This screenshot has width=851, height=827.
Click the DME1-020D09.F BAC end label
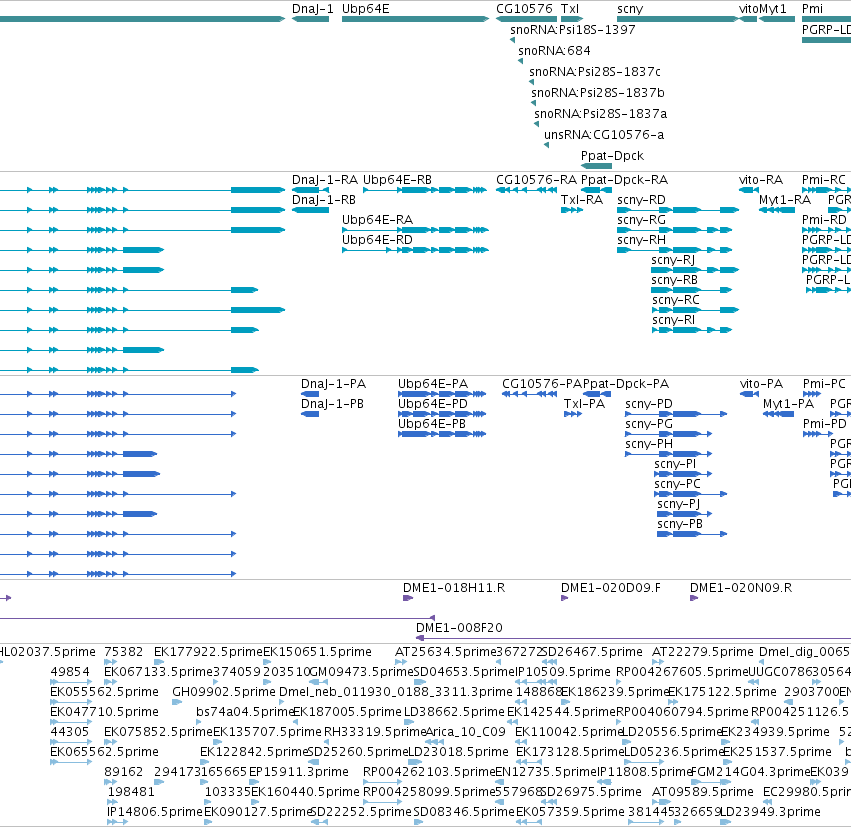(611, 588)
